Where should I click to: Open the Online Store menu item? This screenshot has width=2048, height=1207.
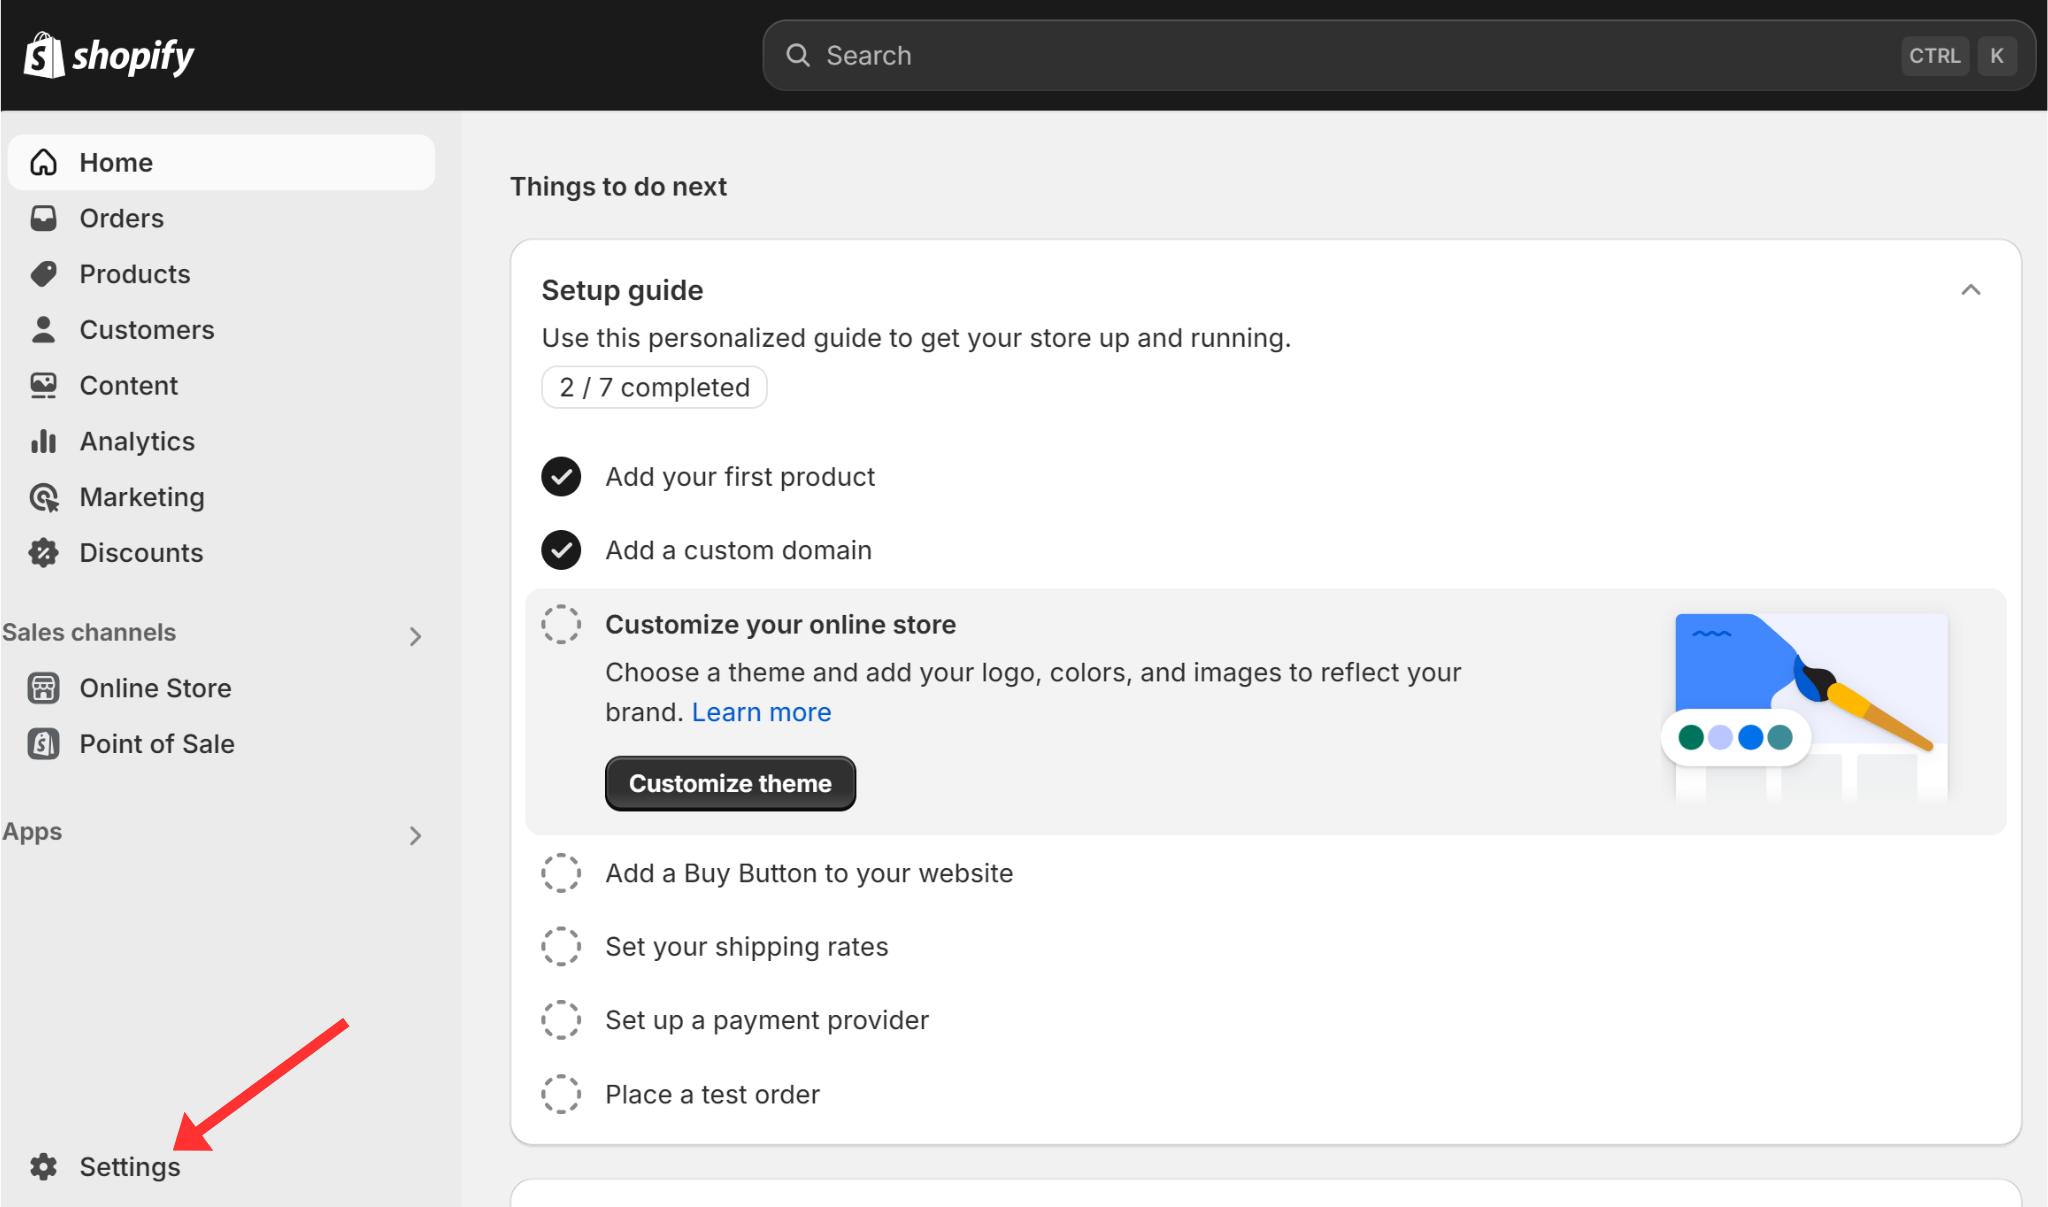(x=157, y=687)
